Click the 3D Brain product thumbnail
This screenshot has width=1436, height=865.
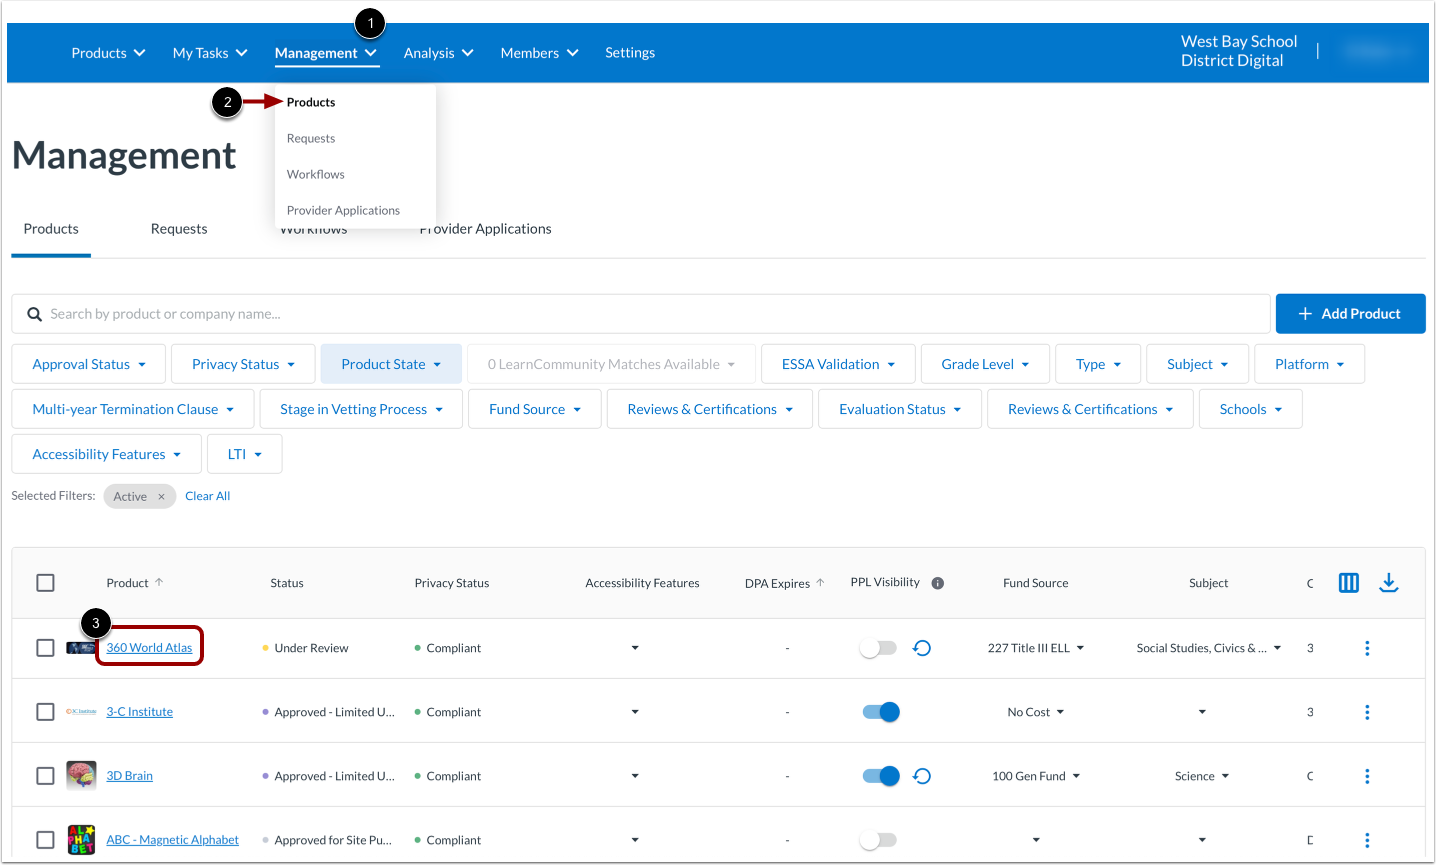pos(81,776)
